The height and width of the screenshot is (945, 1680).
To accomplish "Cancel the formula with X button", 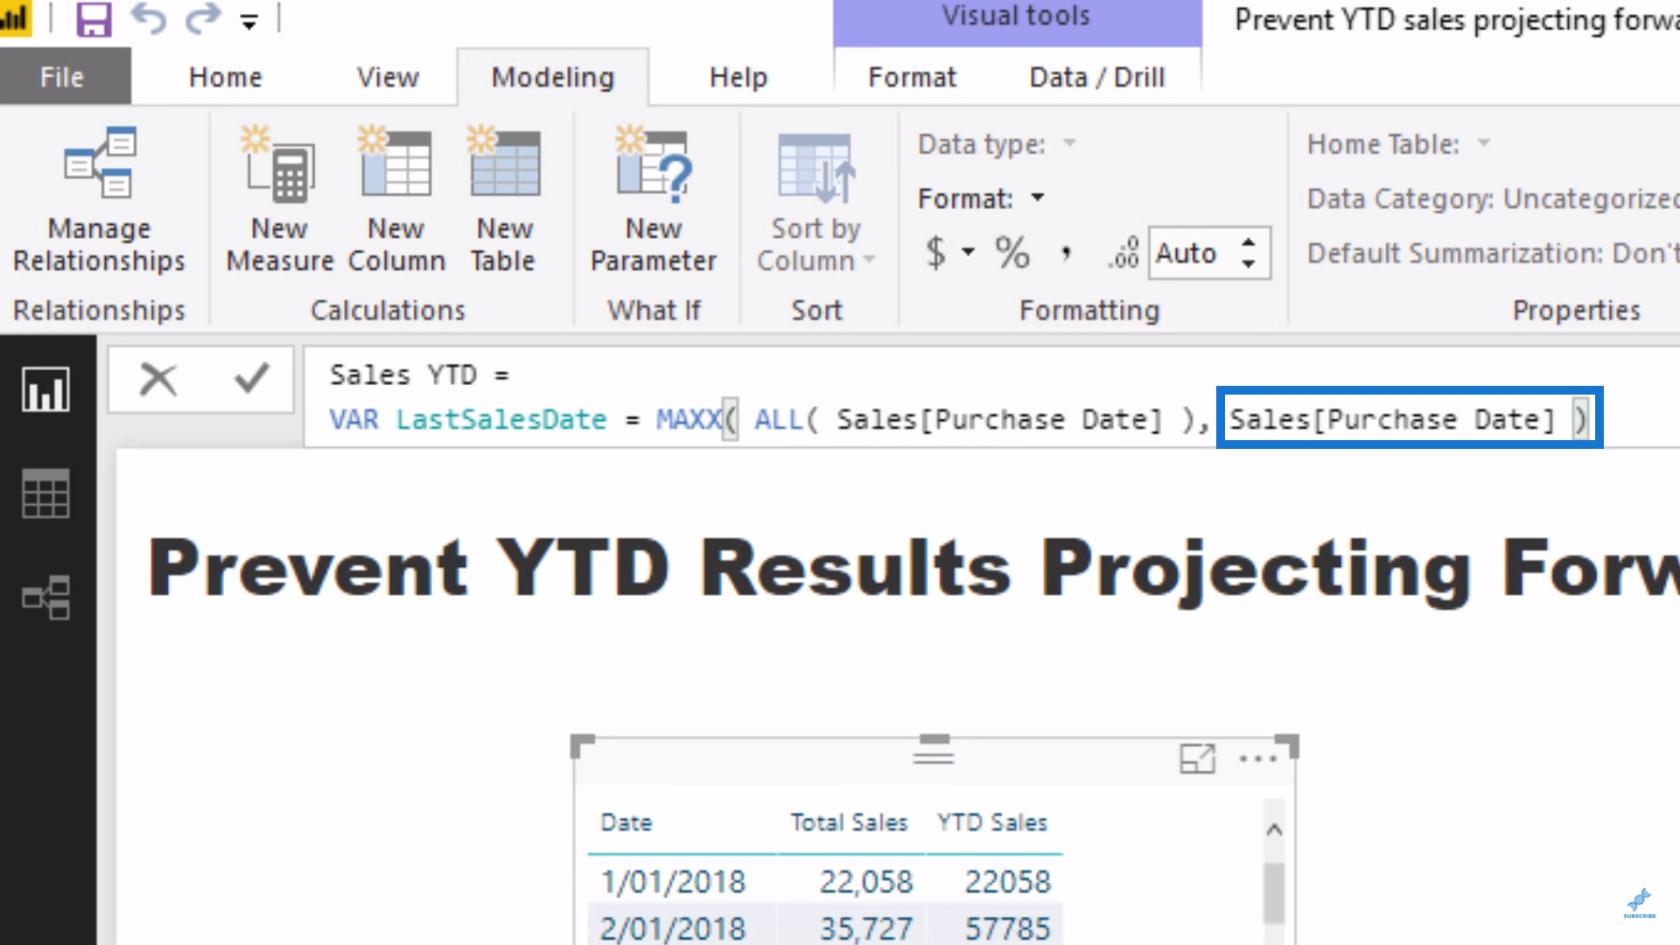I will click(x=158, y=379).
